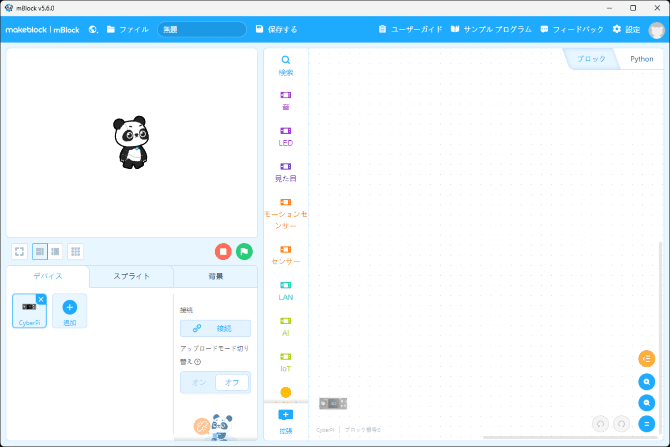Open サンプルプログラム examples
The image size is (670, 447).
[491, 29]
